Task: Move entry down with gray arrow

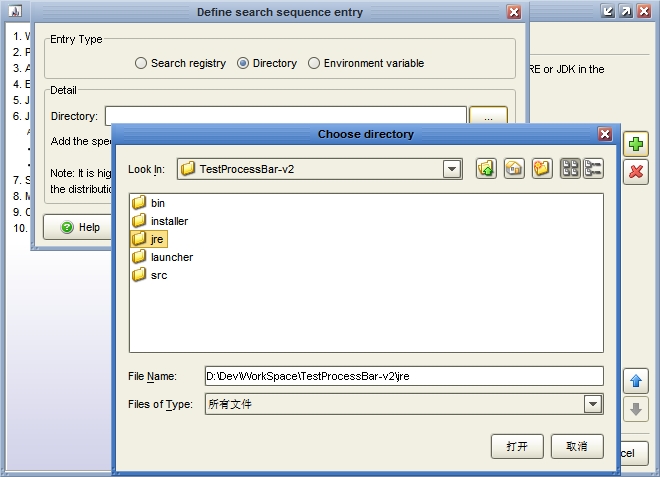Action: tap(636, 409)
